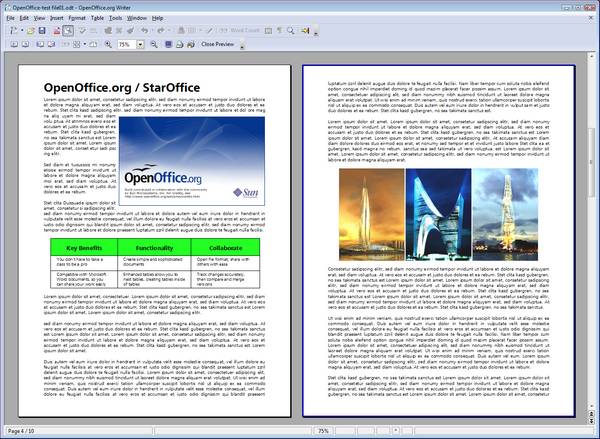600x439 pixels.
Task: Click the "Functionality" table header
Action: click(x=154, y=248)
